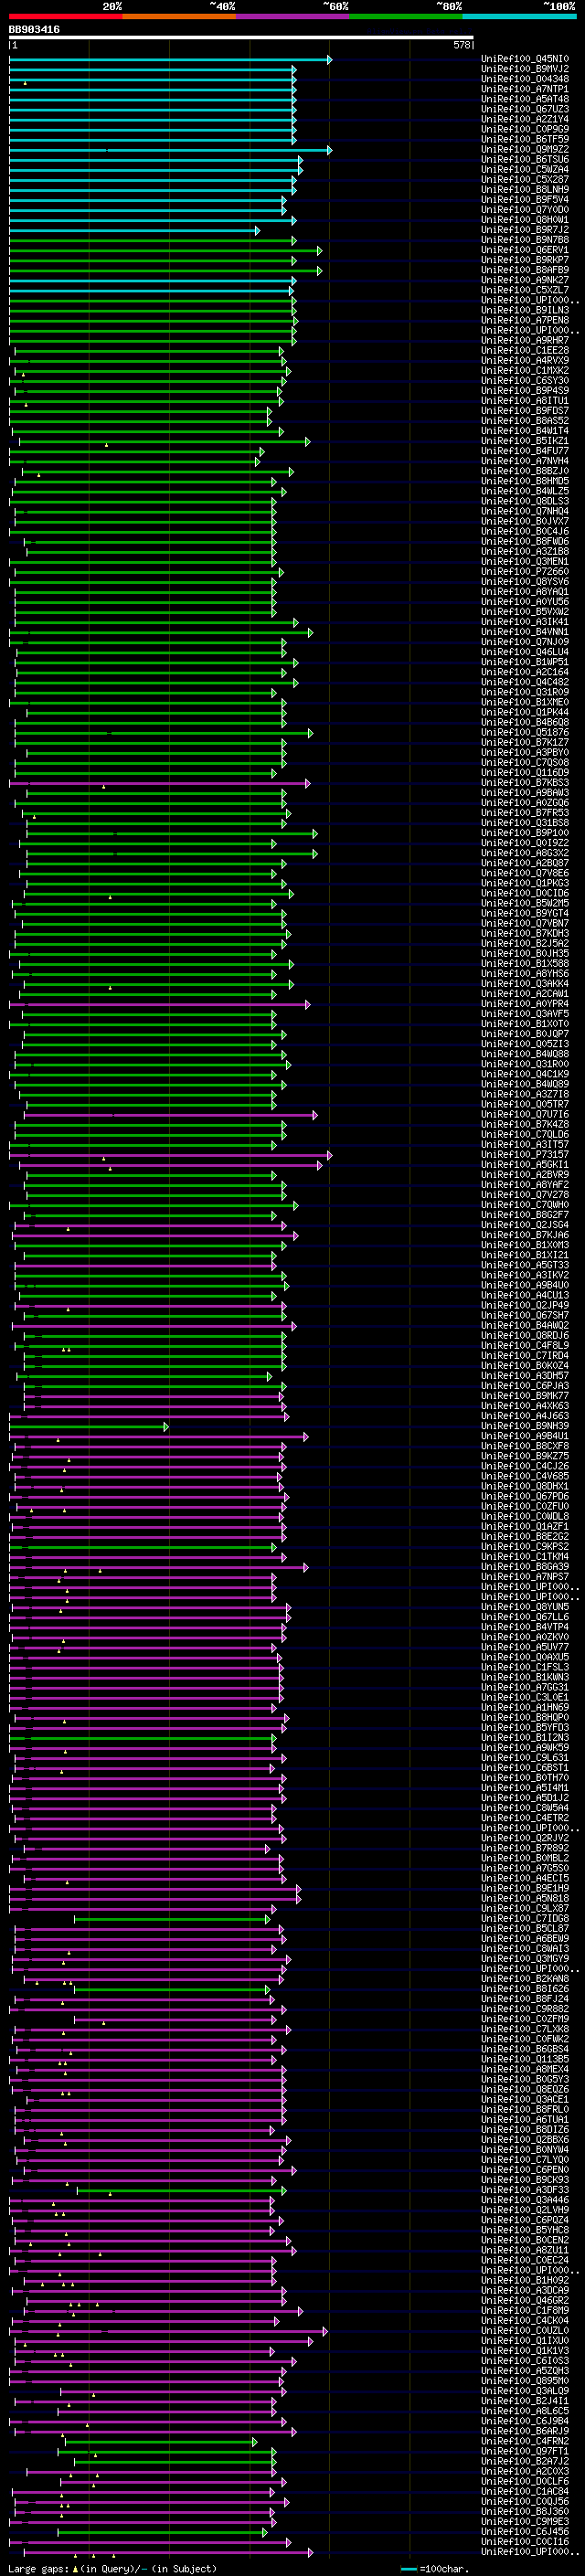Select hit label UniRef100_O04348
The width and height of the screenshot is (585, 2576).
point(525,79)
